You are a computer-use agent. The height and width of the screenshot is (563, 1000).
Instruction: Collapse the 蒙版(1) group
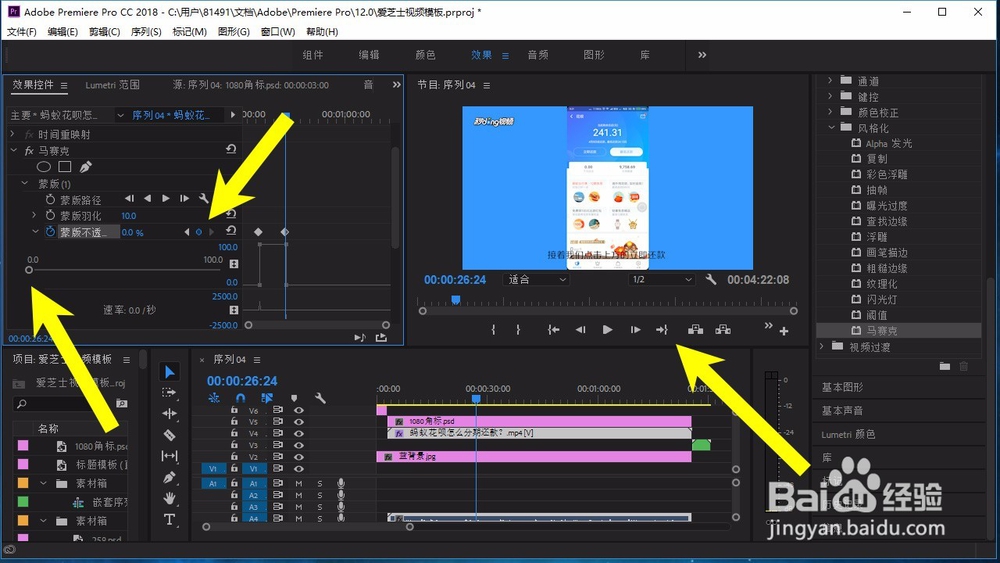(25, 183)
